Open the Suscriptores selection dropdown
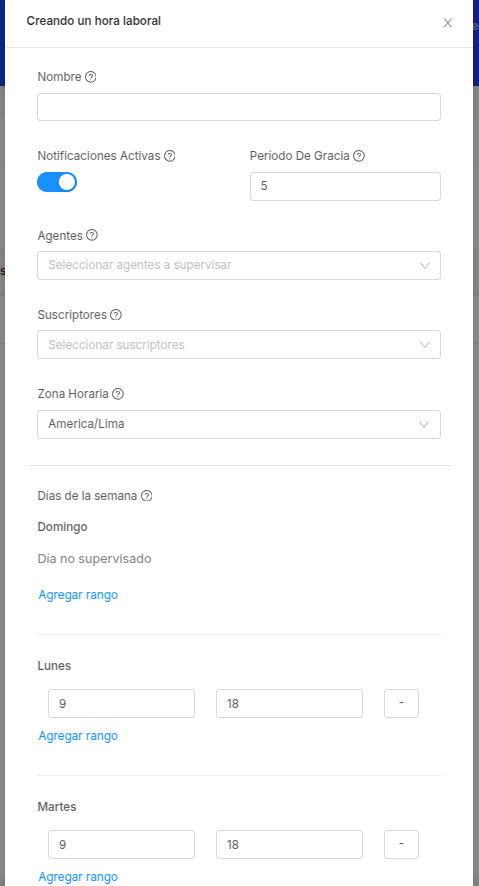Screen dimensions: 479x886 [239, 345]
